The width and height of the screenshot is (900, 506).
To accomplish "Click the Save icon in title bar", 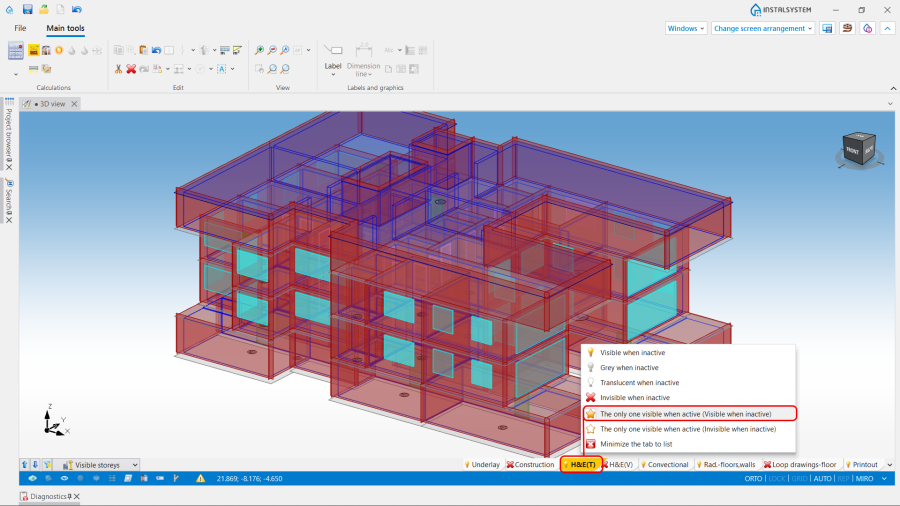I will 27,9.
